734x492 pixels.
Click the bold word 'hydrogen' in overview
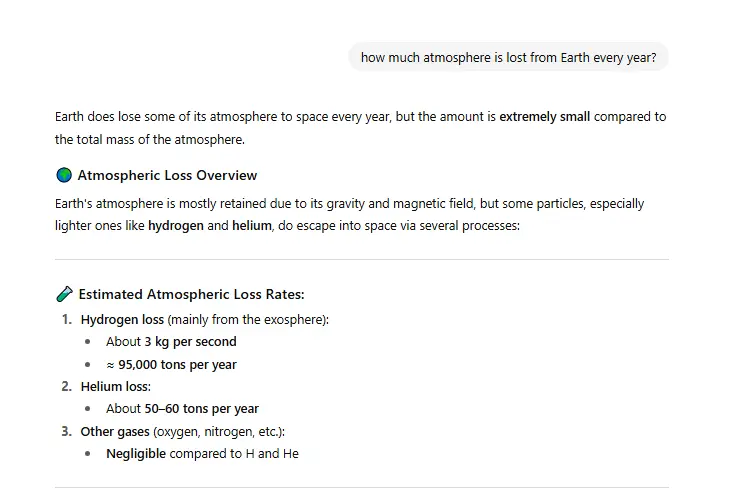[x=176, y=226]
